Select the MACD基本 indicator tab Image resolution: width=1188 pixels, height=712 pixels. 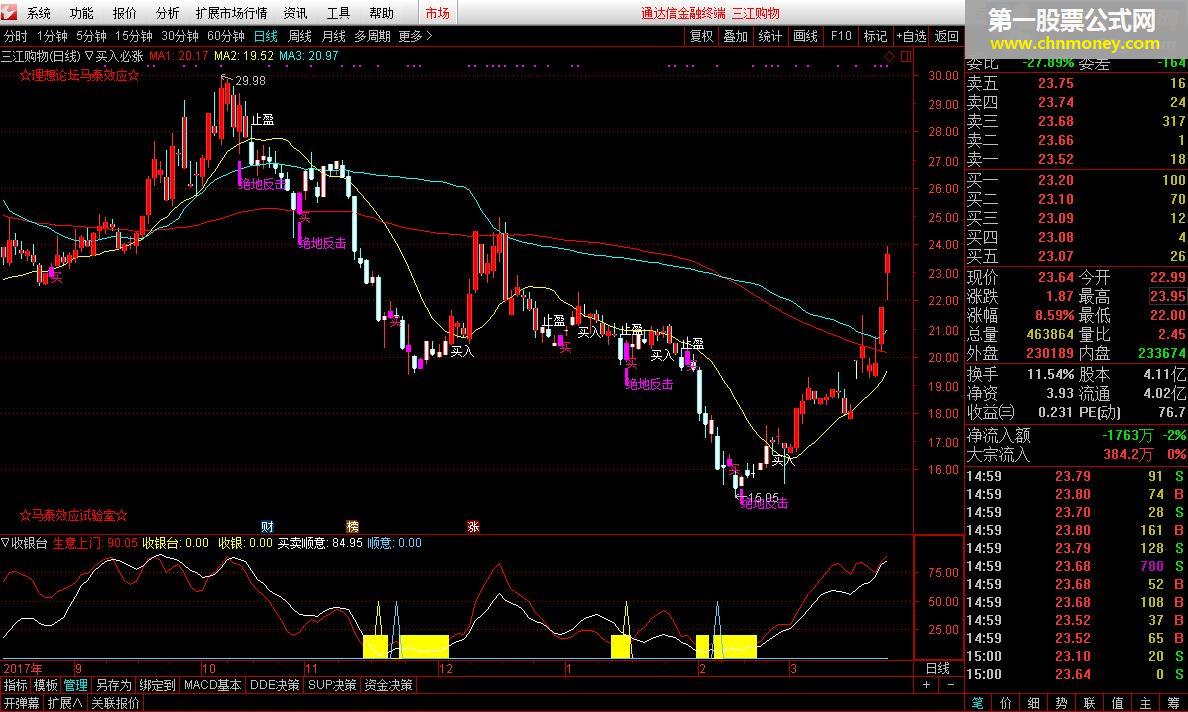tap(213, 685)
